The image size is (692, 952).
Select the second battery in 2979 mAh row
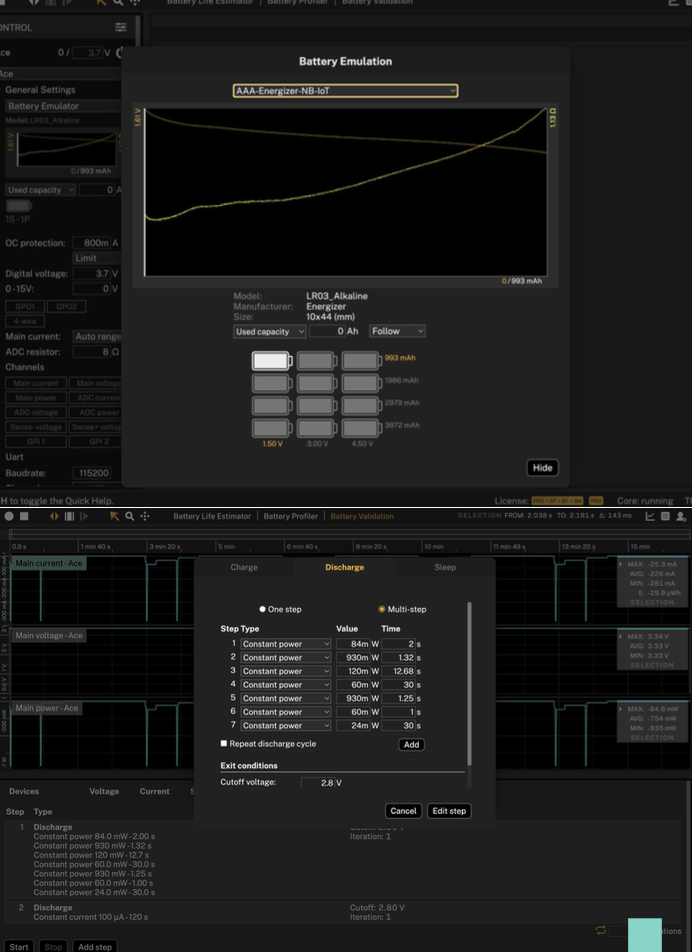pos(317,406)
